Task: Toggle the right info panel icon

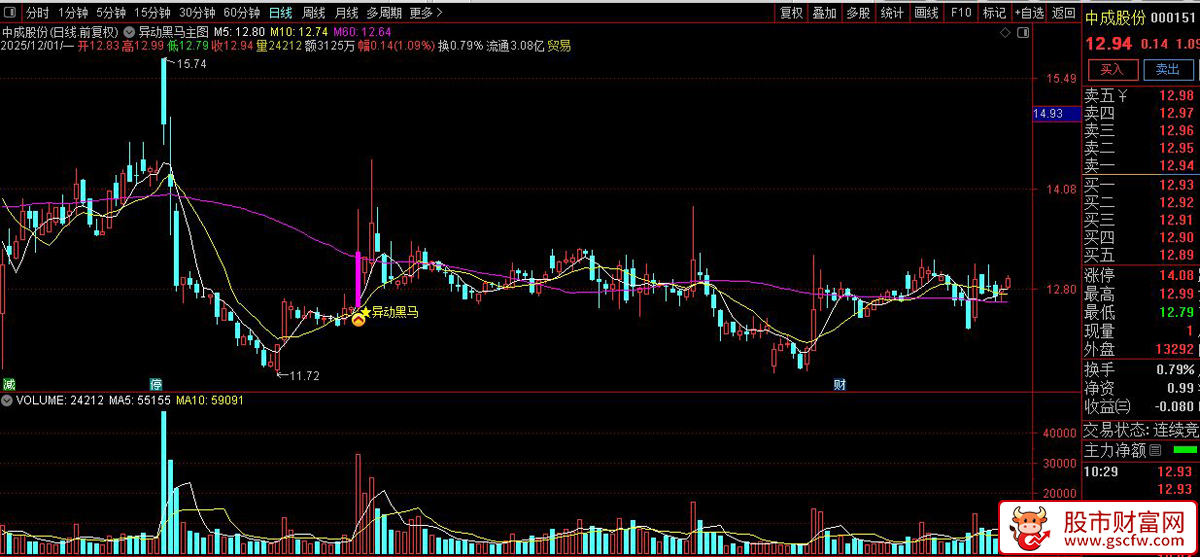Action: pos(1022,33)
